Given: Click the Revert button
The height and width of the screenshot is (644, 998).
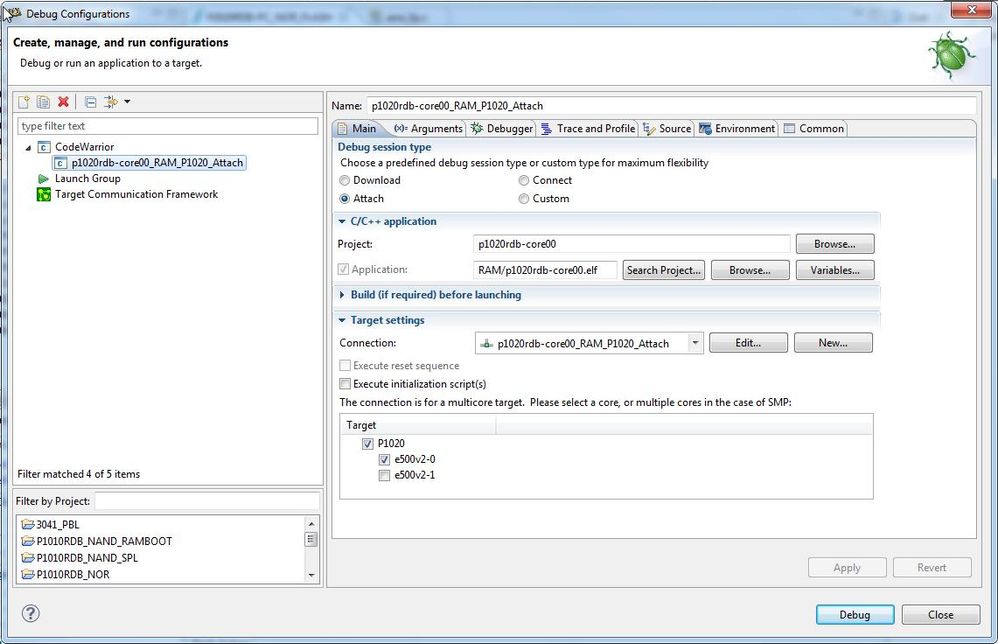Looking at the screenshot, I should coord(932,568).
